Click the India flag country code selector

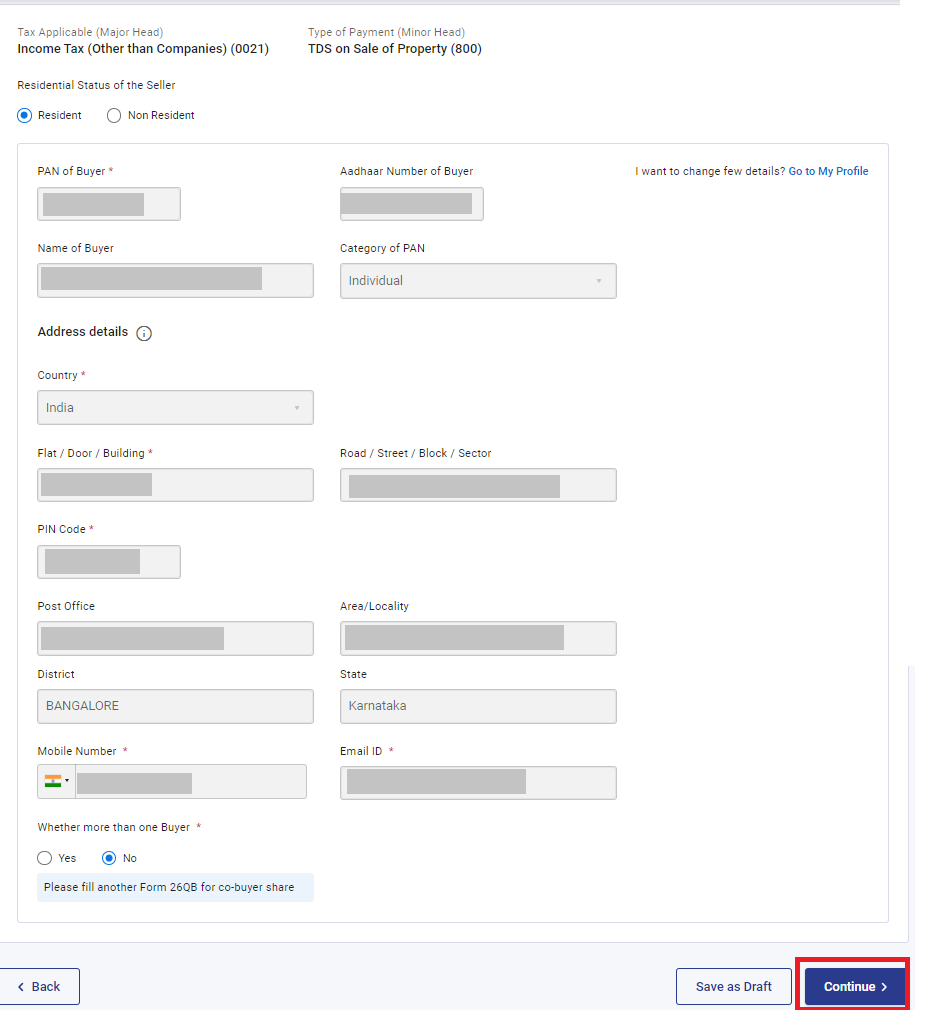coord(57,782)
